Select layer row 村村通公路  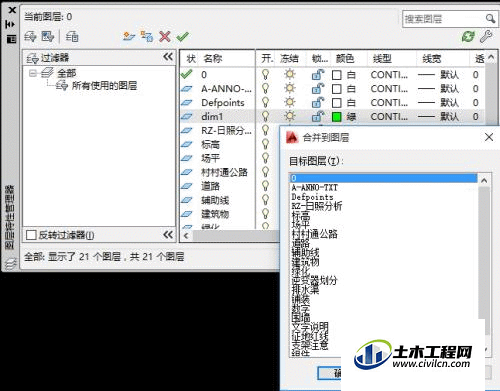(224, 172)
